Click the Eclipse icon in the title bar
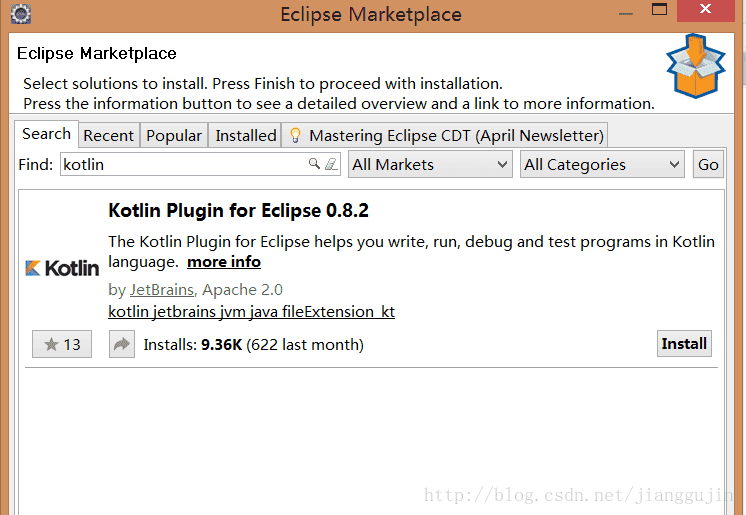 pos(20,14)
